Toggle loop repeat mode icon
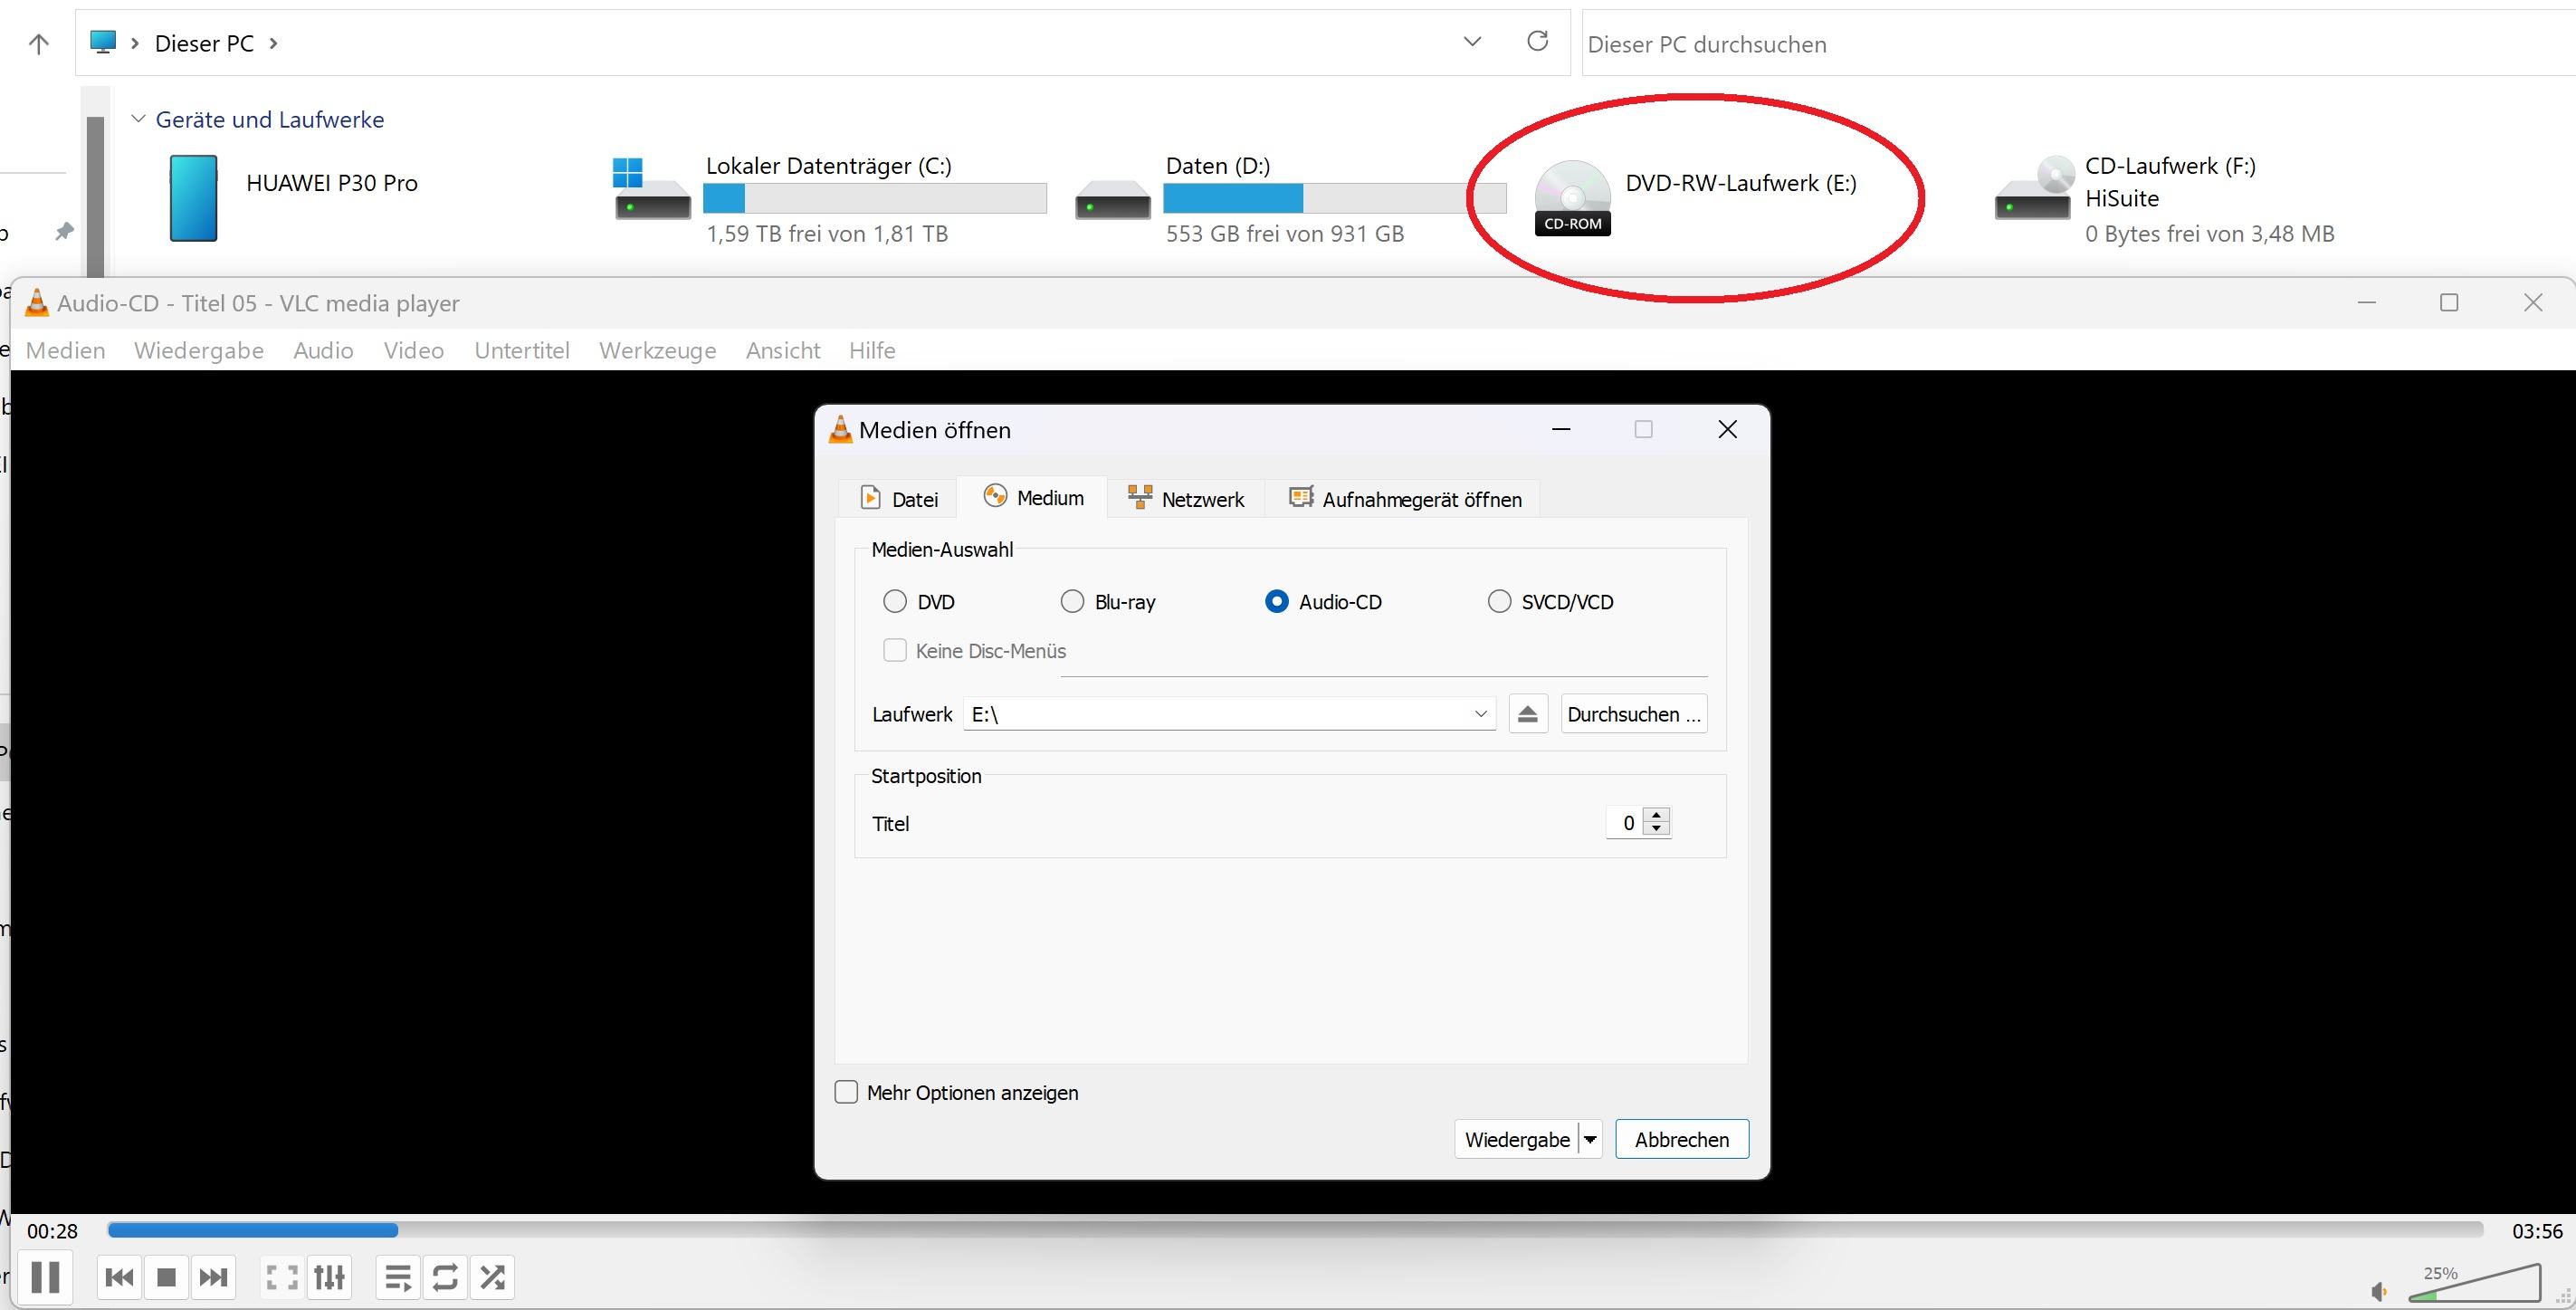The image size is (2576, 1310). (x=445, y=1277)
